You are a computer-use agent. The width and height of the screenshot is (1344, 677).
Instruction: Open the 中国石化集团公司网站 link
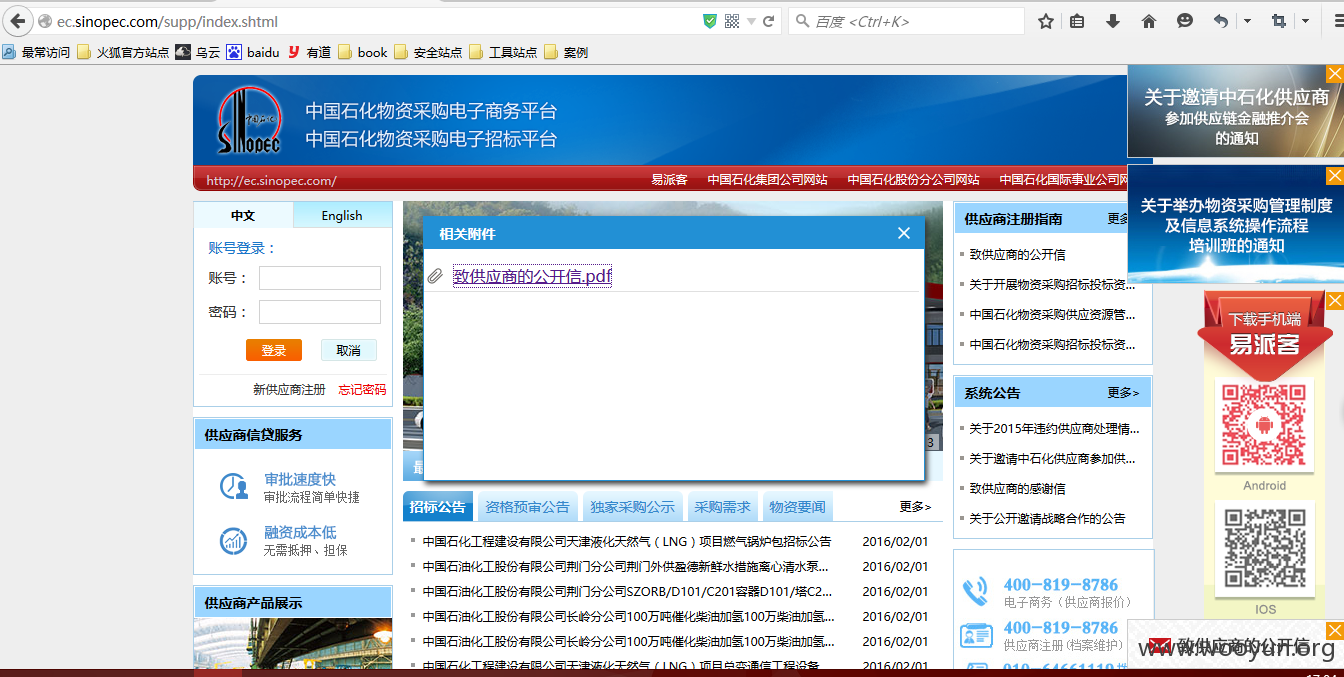click(x=767, y=180)
